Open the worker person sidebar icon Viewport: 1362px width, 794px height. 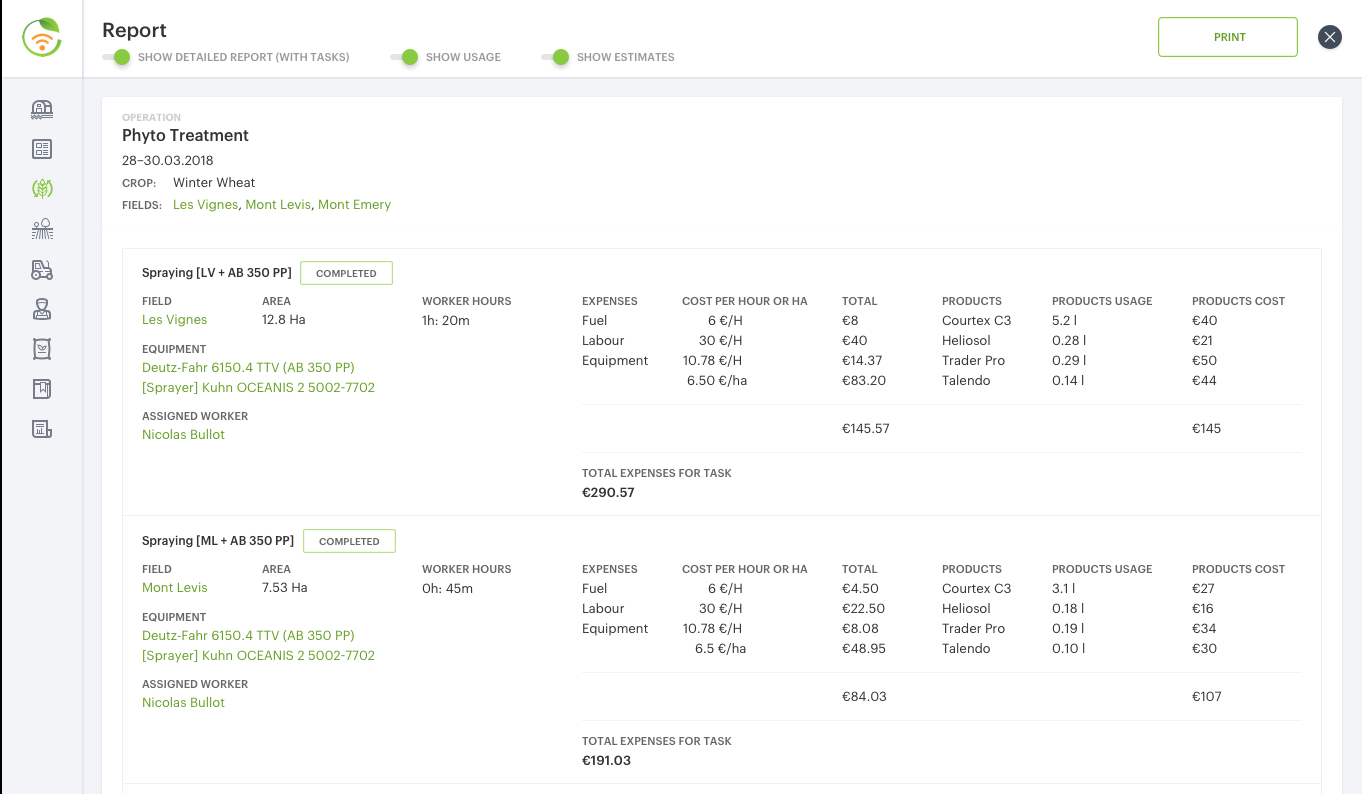tap(42, 309)
